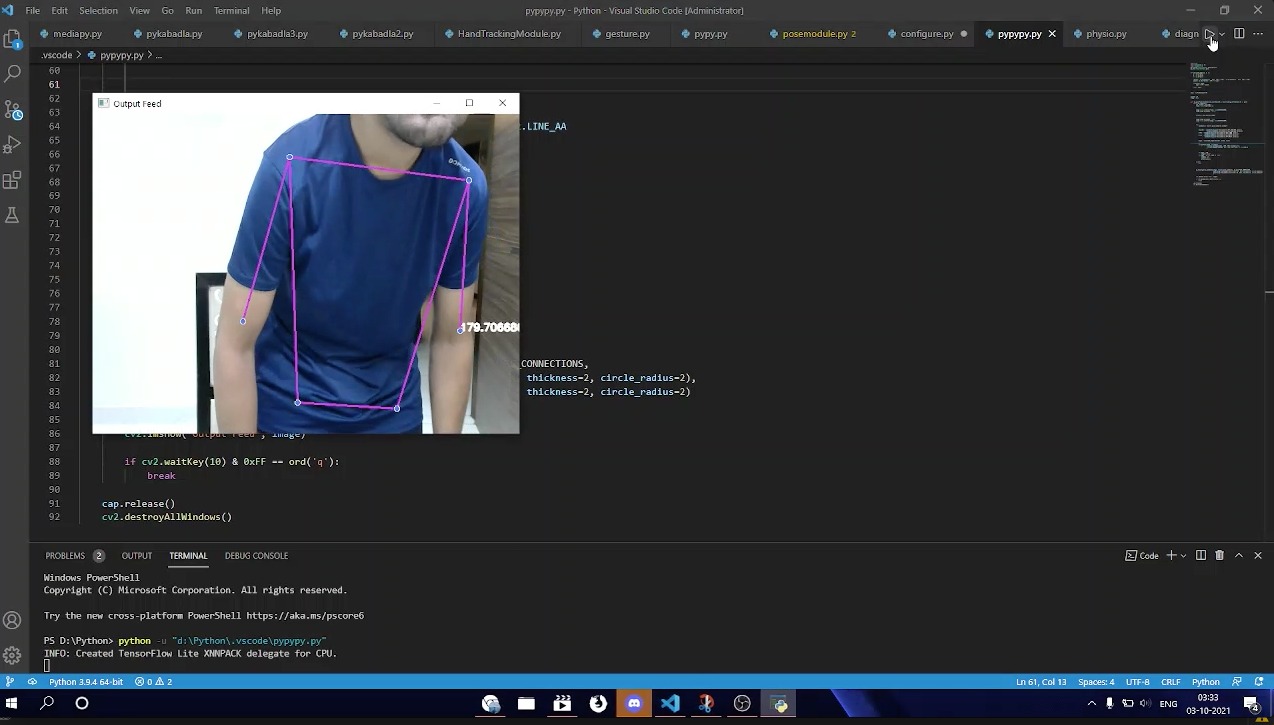1274x725 pixels.
Task: Open the Run and Debug view
Action: point(13,145)
